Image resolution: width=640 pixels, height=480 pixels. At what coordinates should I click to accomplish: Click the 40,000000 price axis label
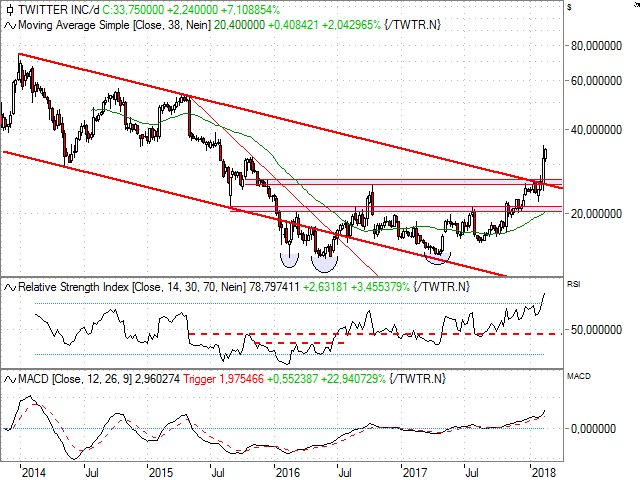click(596, 130)
